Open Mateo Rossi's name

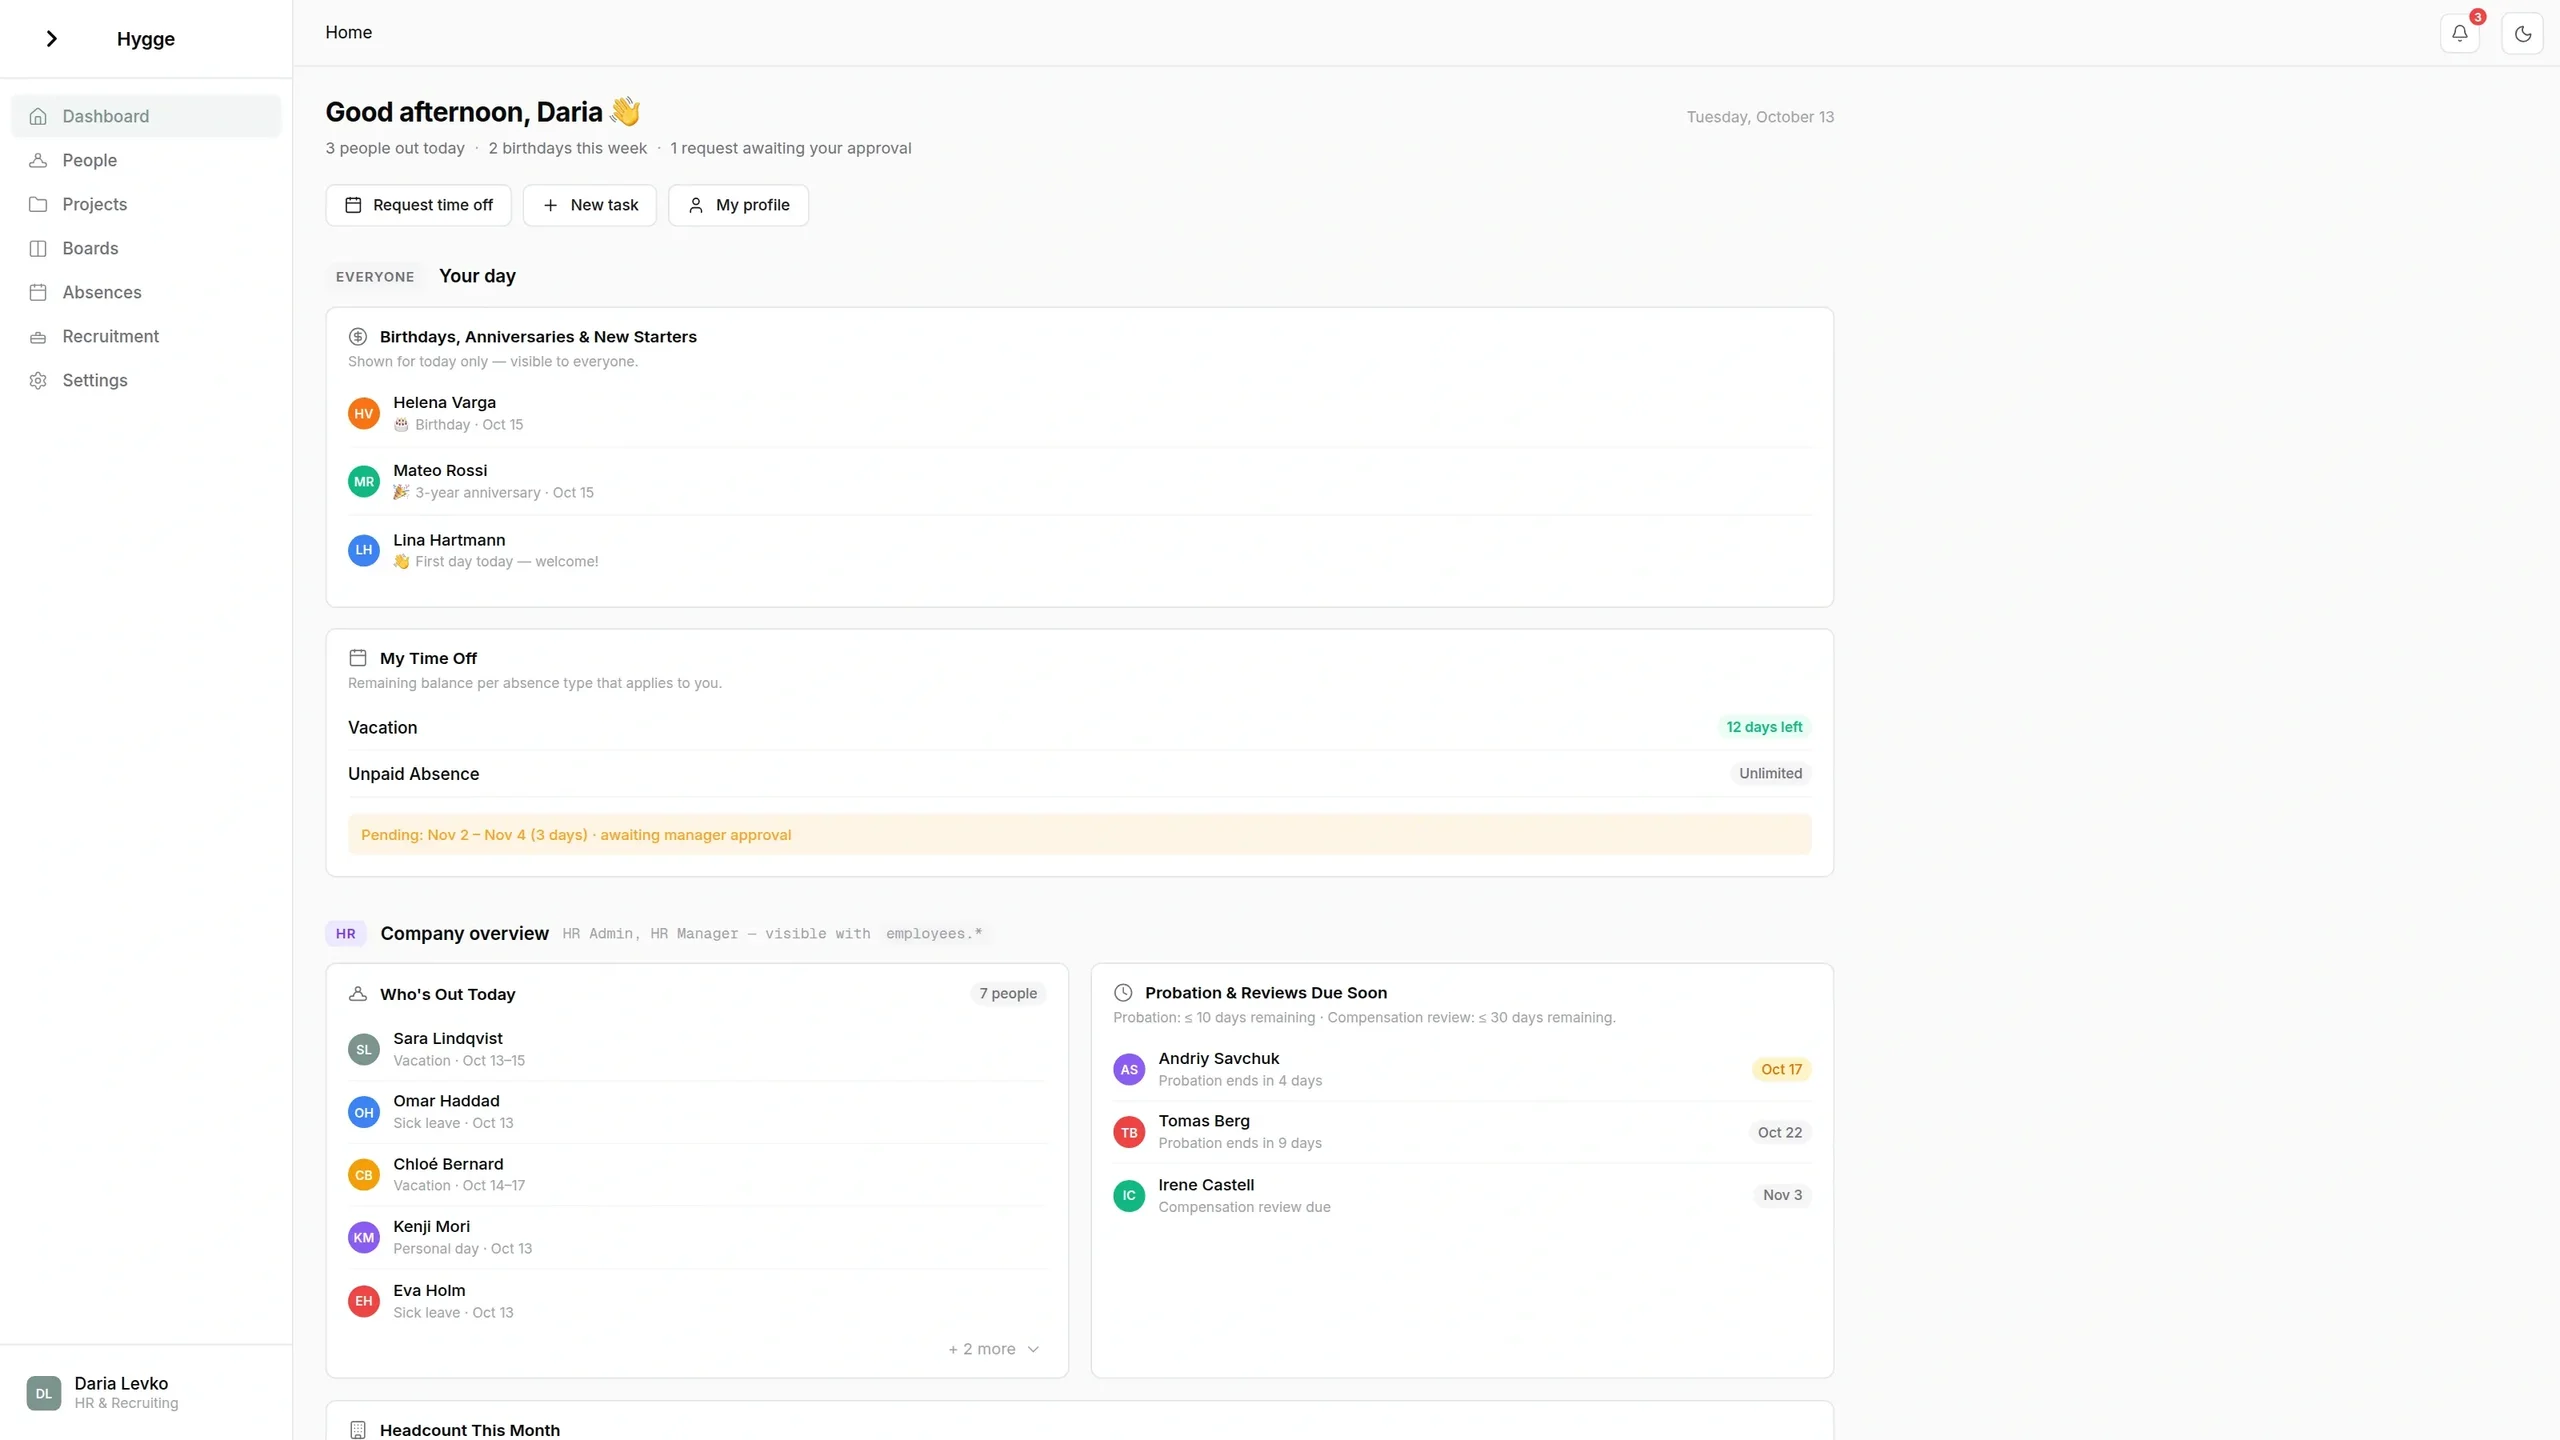[440, 470]
